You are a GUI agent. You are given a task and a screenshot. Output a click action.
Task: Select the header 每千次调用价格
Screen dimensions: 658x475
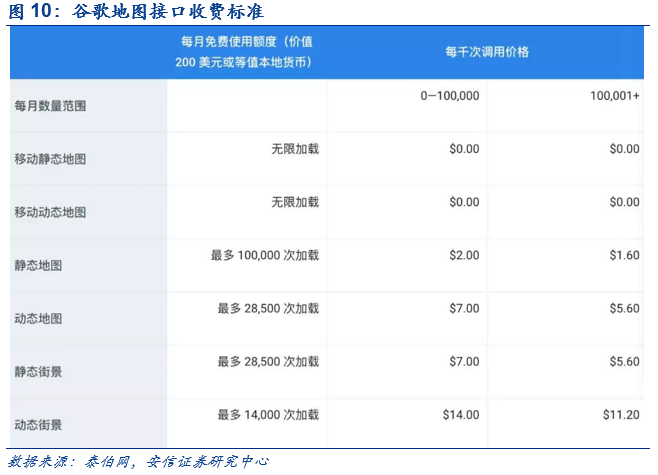[487, 52]
